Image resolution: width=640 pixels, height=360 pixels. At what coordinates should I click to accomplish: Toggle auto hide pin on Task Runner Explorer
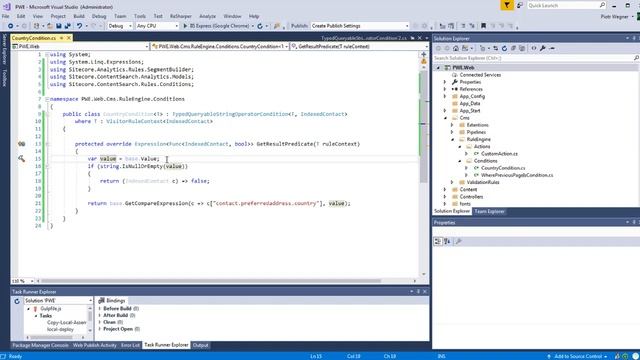(418, 291)
